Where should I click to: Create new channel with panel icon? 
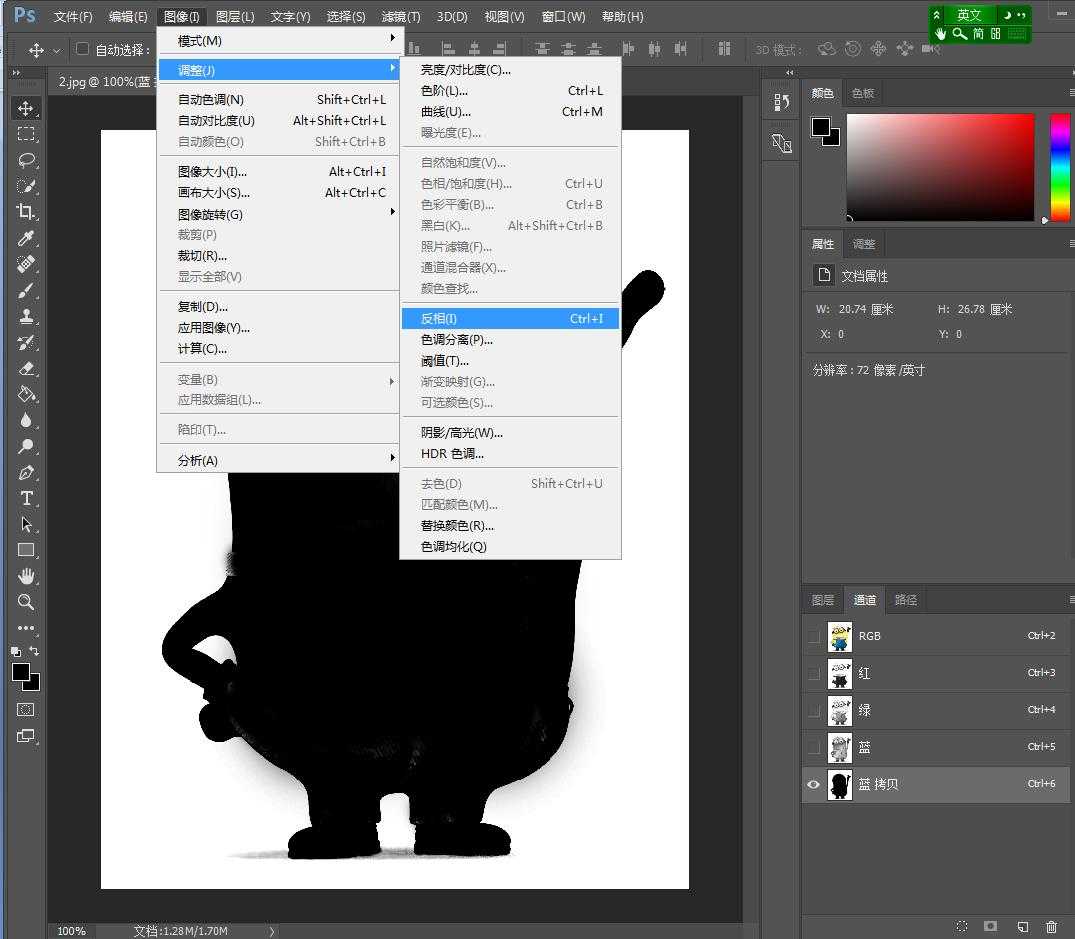point(1022,926)
